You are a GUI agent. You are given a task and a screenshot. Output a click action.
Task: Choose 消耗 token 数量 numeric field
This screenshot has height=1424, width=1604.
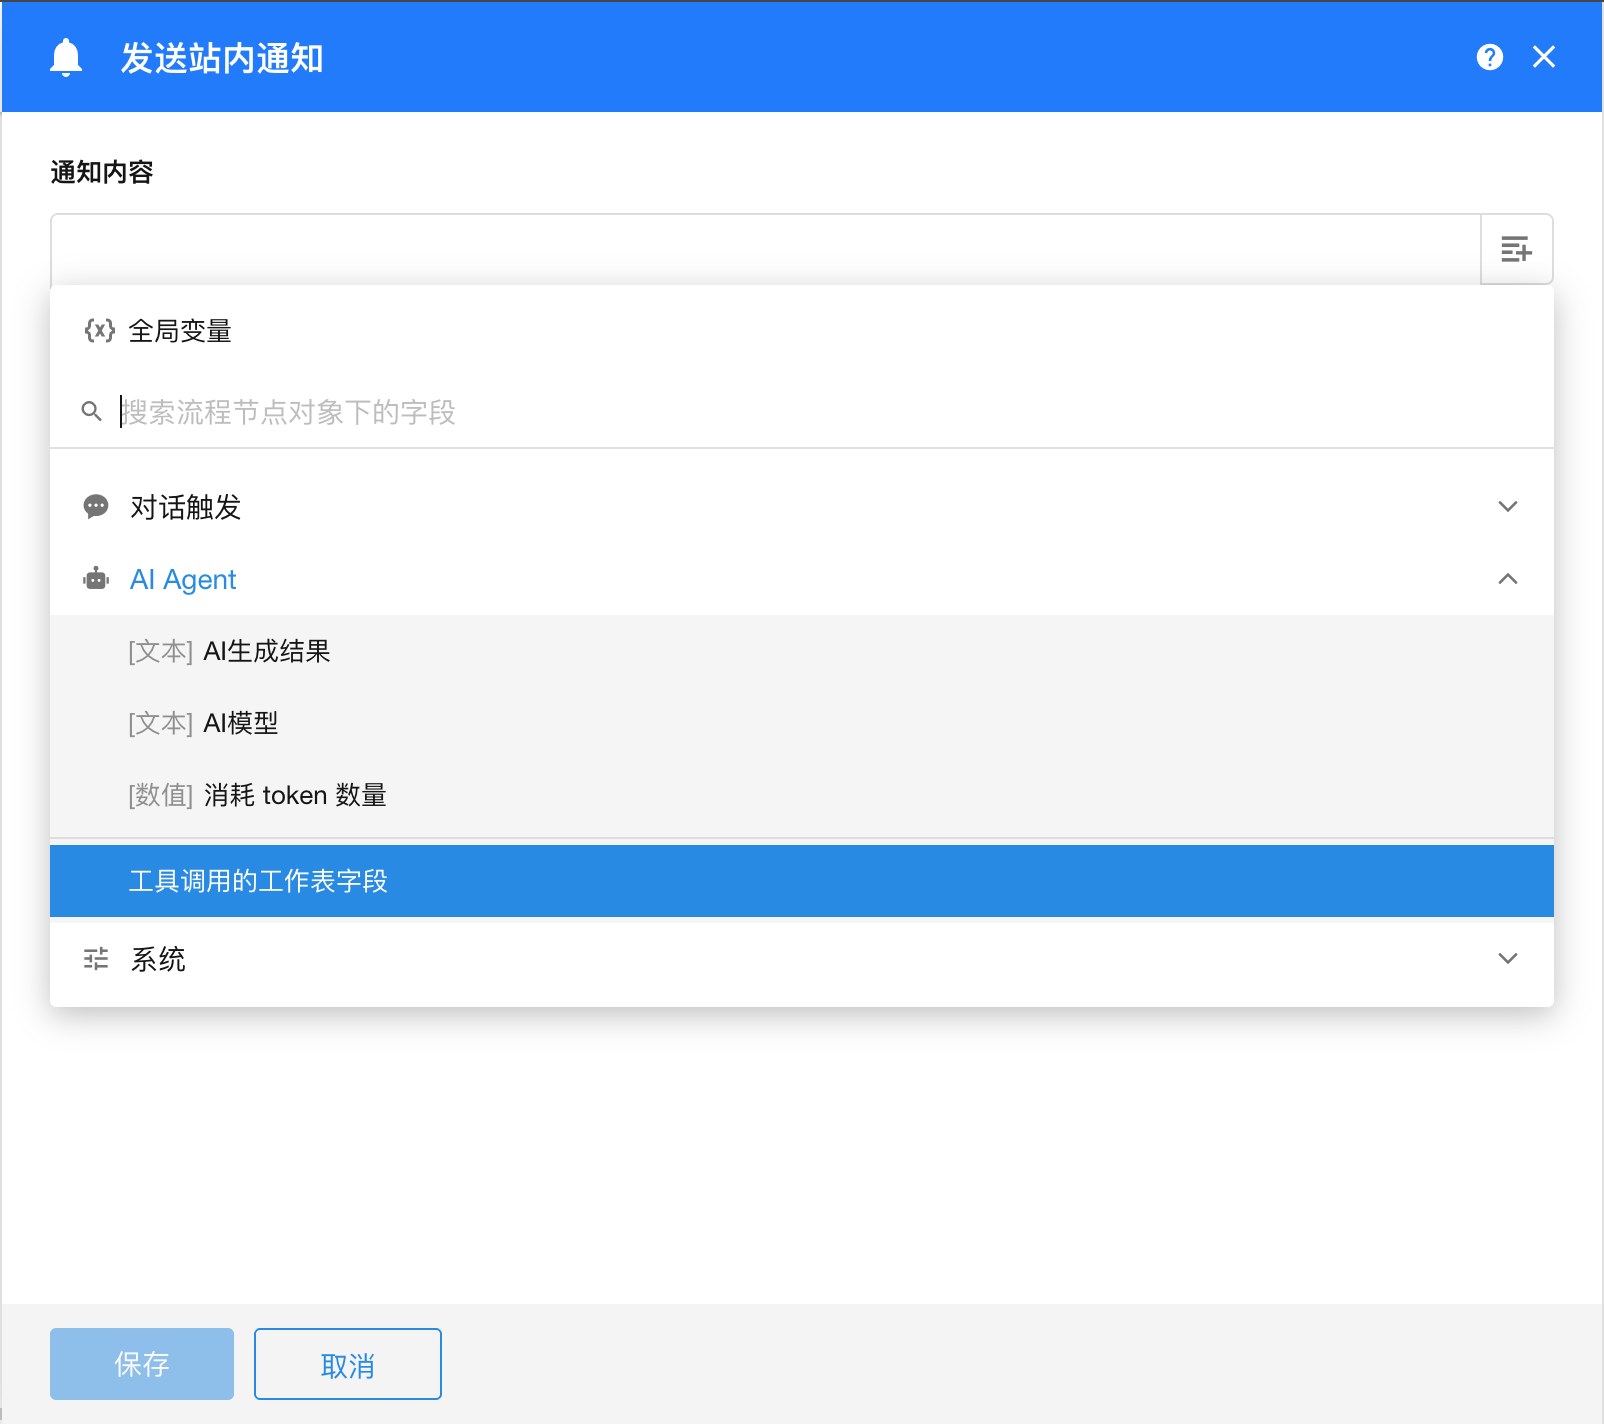click(294, 796)
